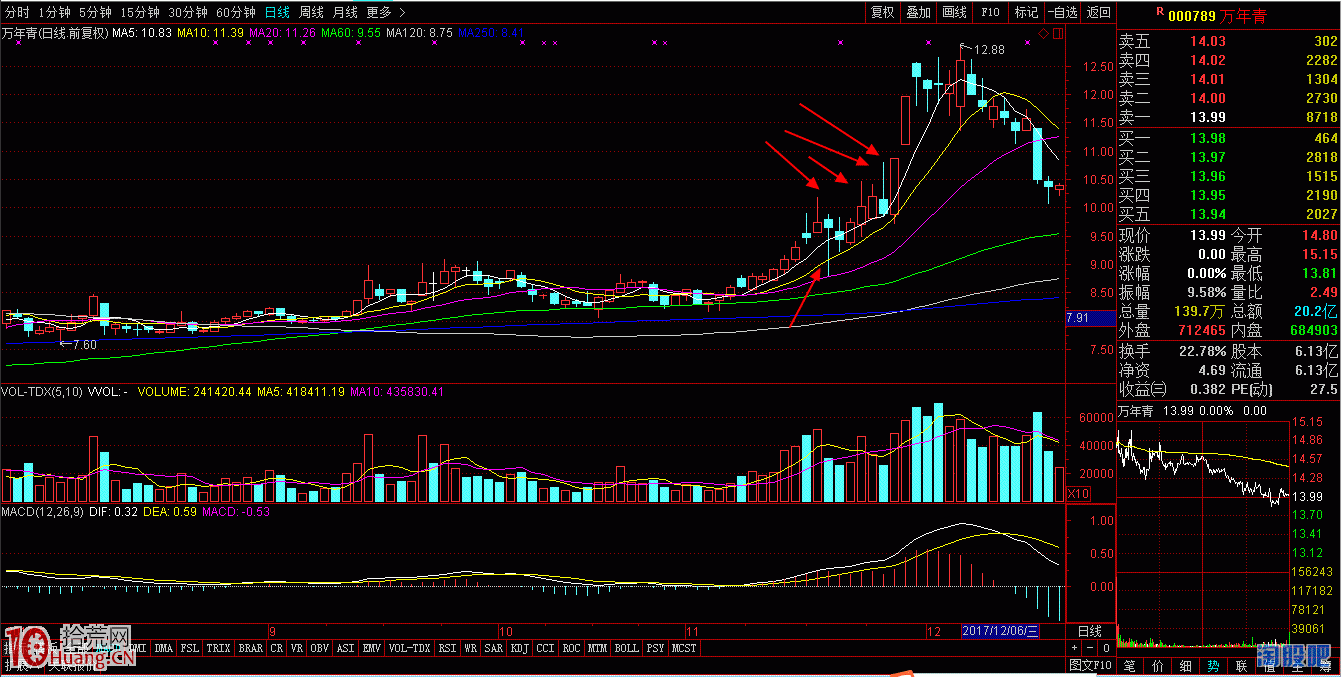Select the 15分钟 period
1342x677 pixels.
click(139, 12)
